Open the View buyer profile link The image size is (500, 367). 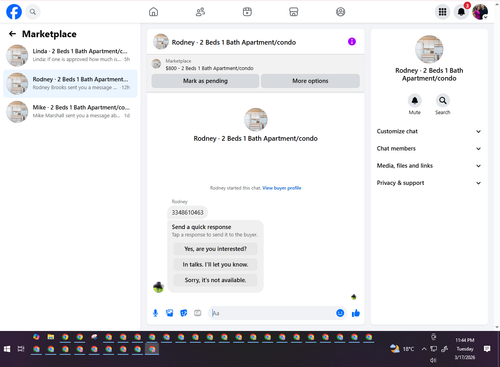click(282, 188)
